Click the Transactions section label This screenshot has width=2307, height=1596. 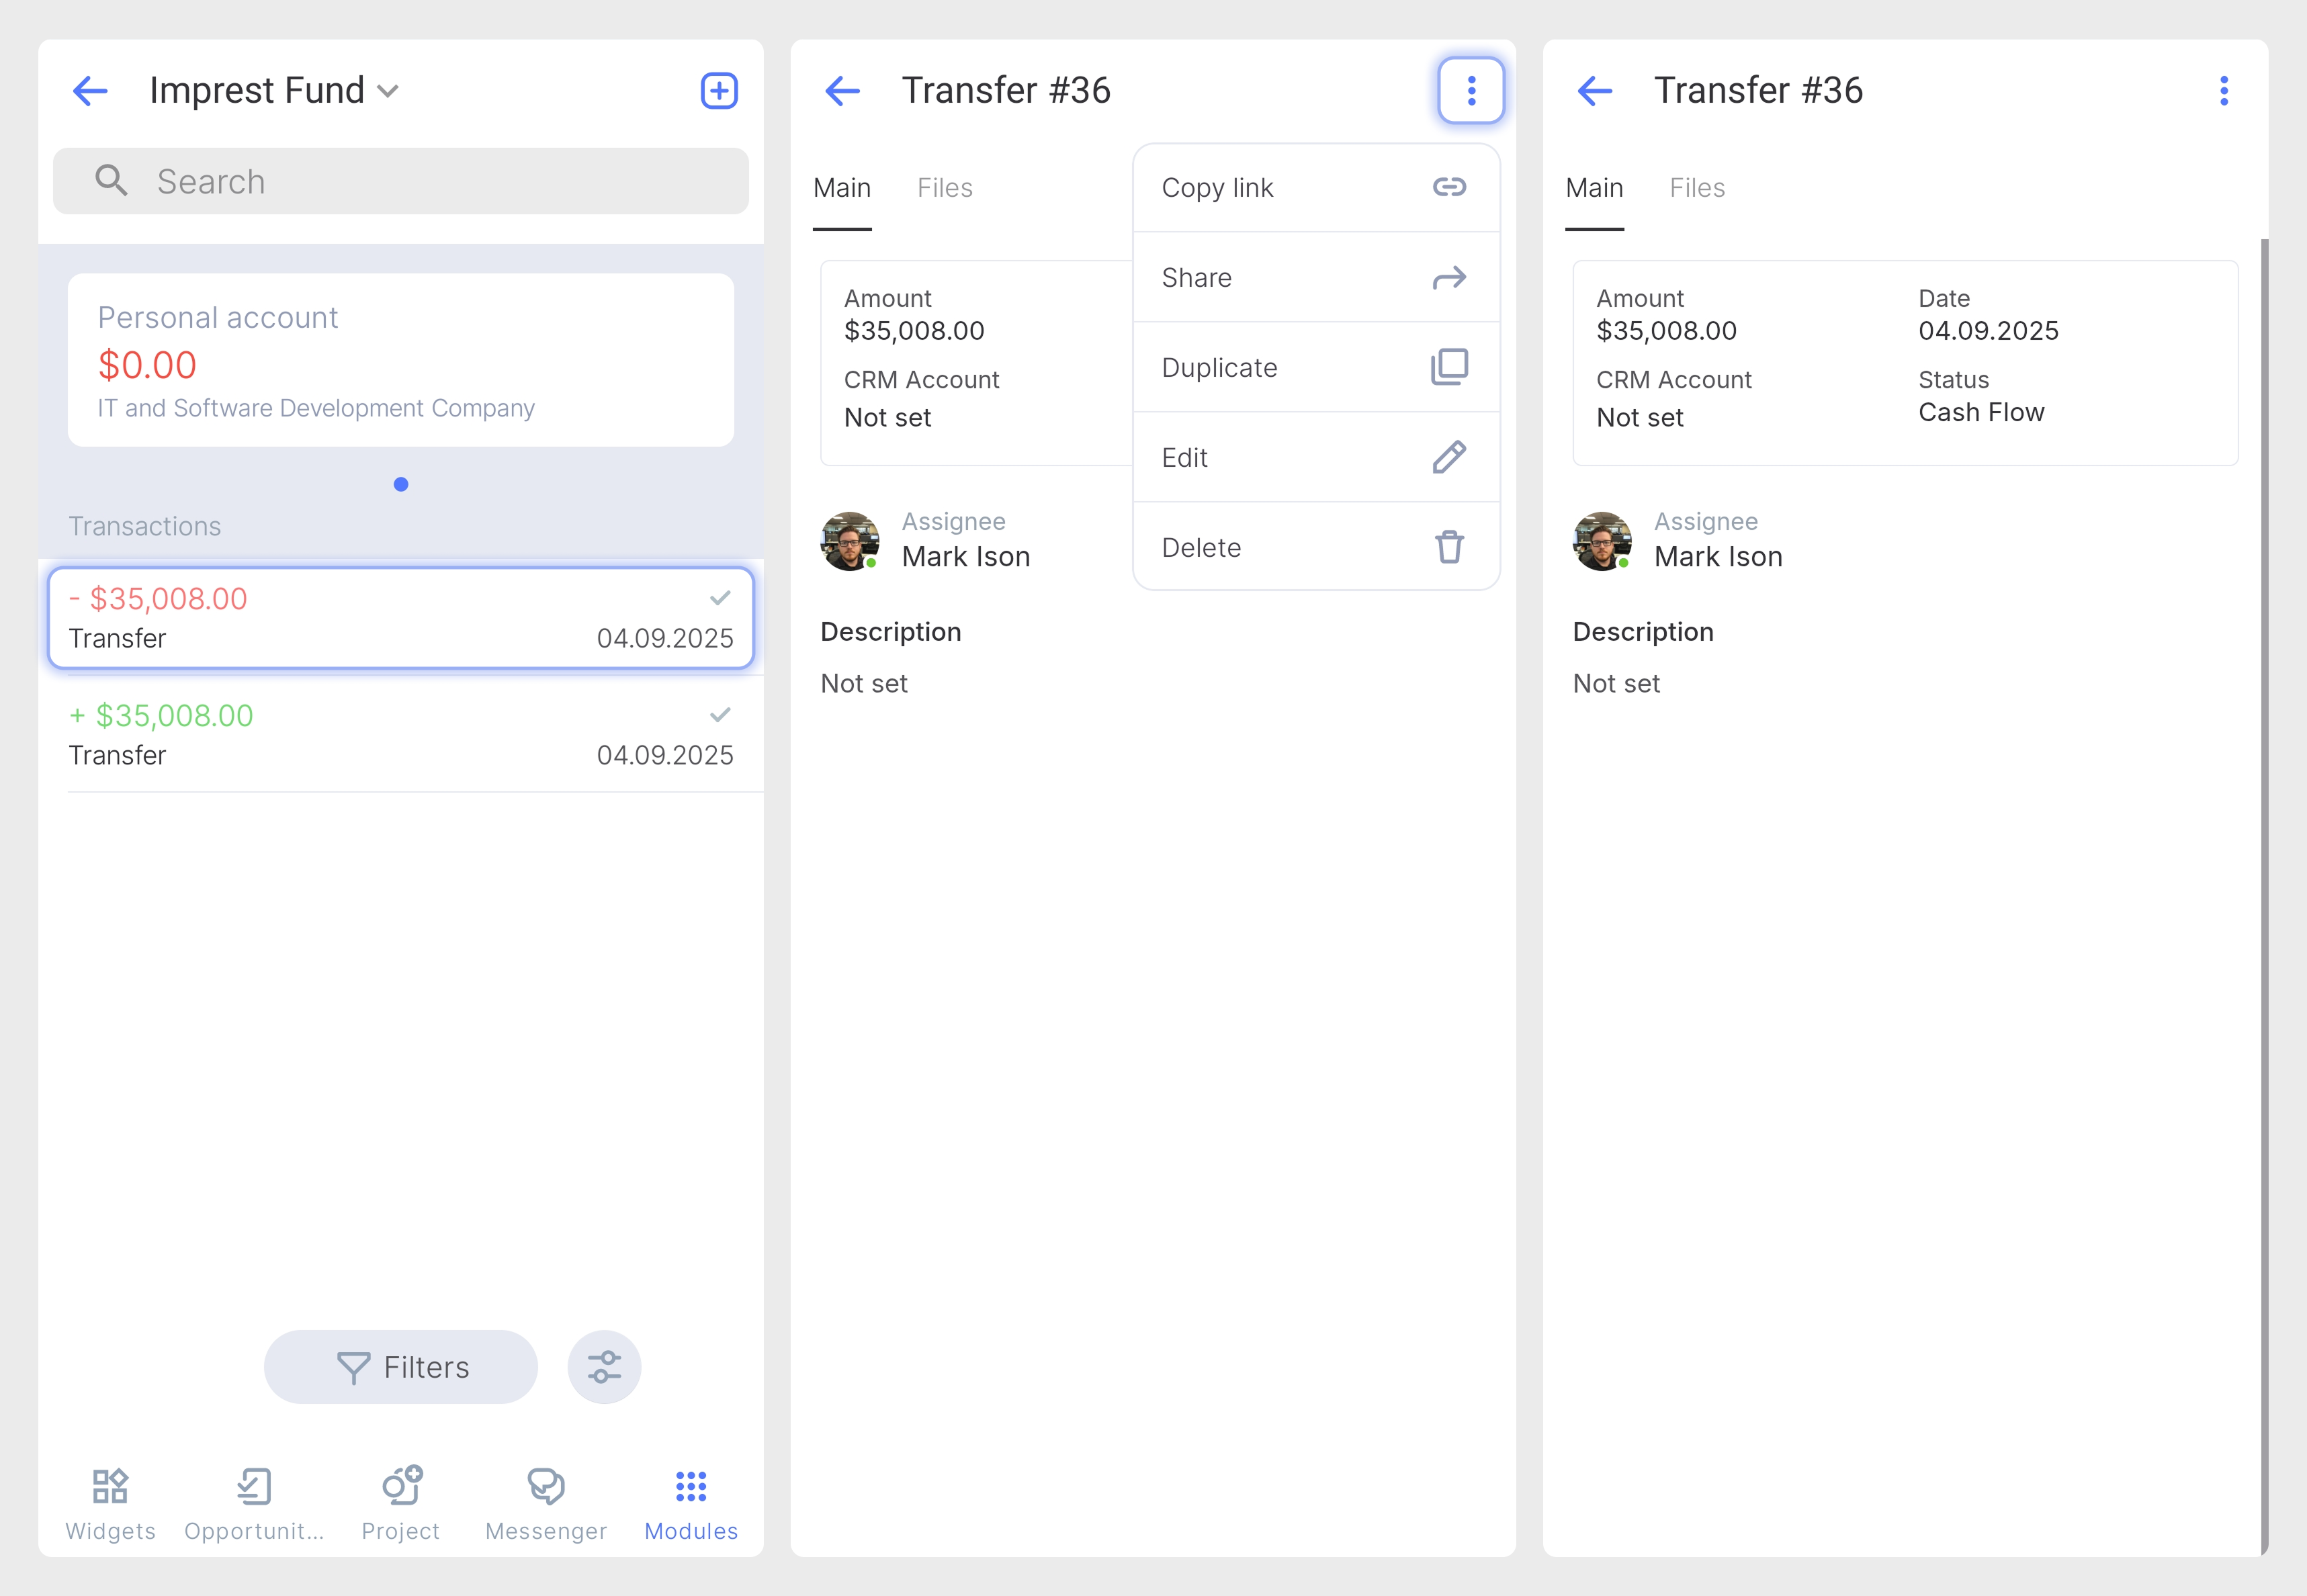click(x=145, y=526)
